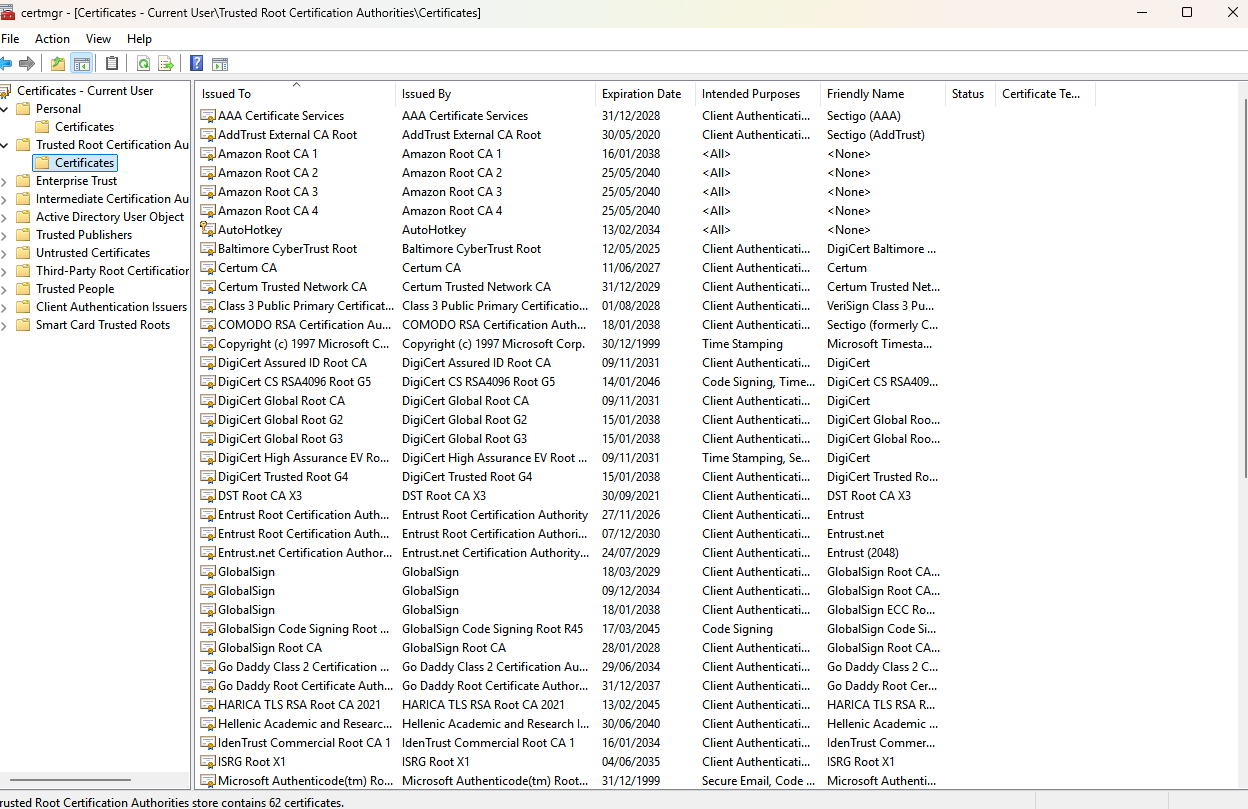Sort by the Issued To column header

tap(296, 94)
